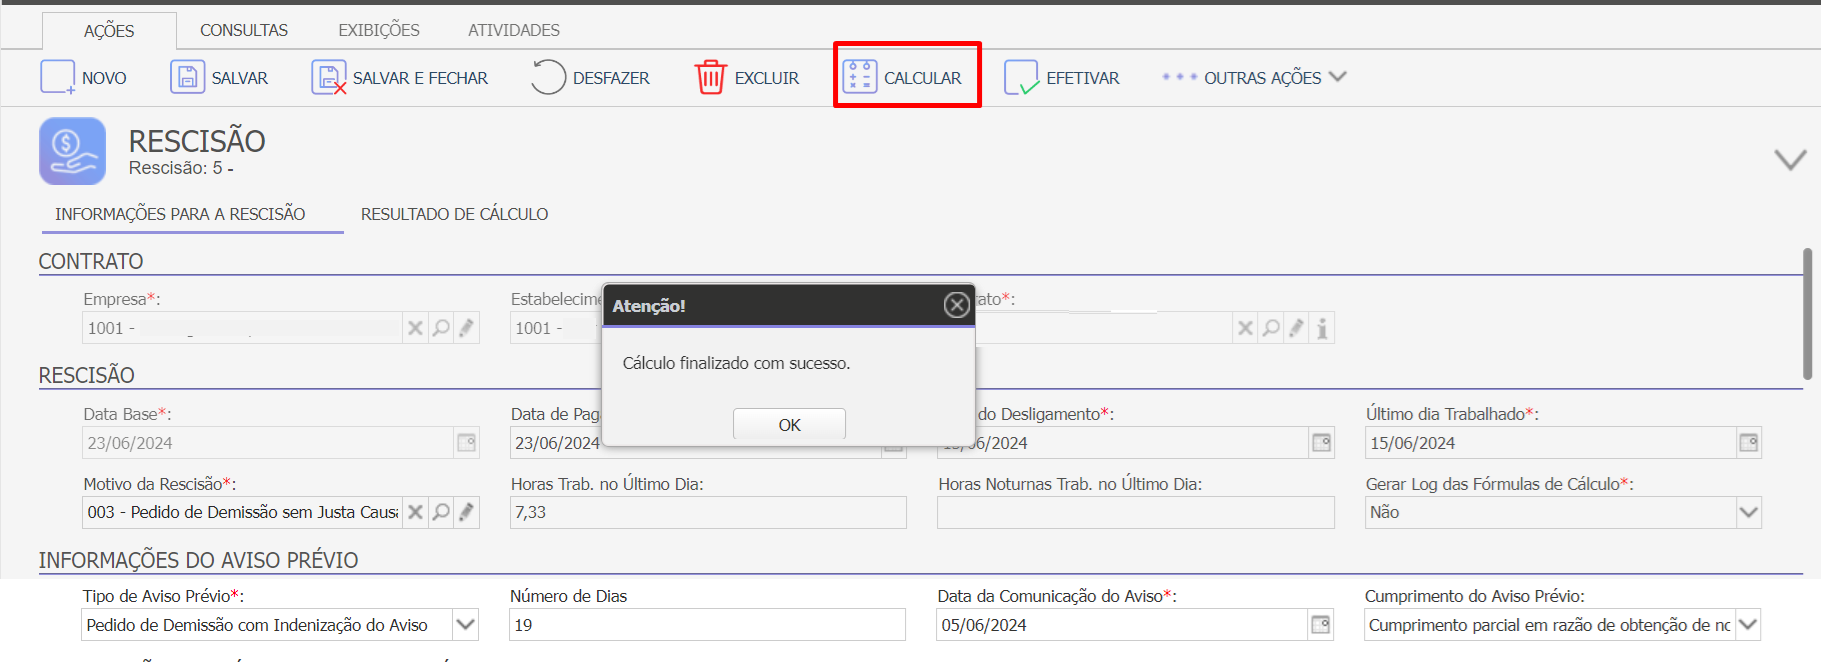Click the 'Cálculo finalizado com sucesso.' message
1821x662 pixels.
(x=736, y=363)
